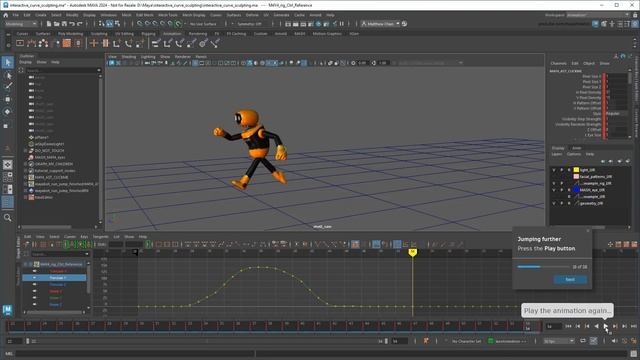Open Style Regular dropdown in Channel Box
The width and height of the screenshot is (640, 360).
coord(616,113)
